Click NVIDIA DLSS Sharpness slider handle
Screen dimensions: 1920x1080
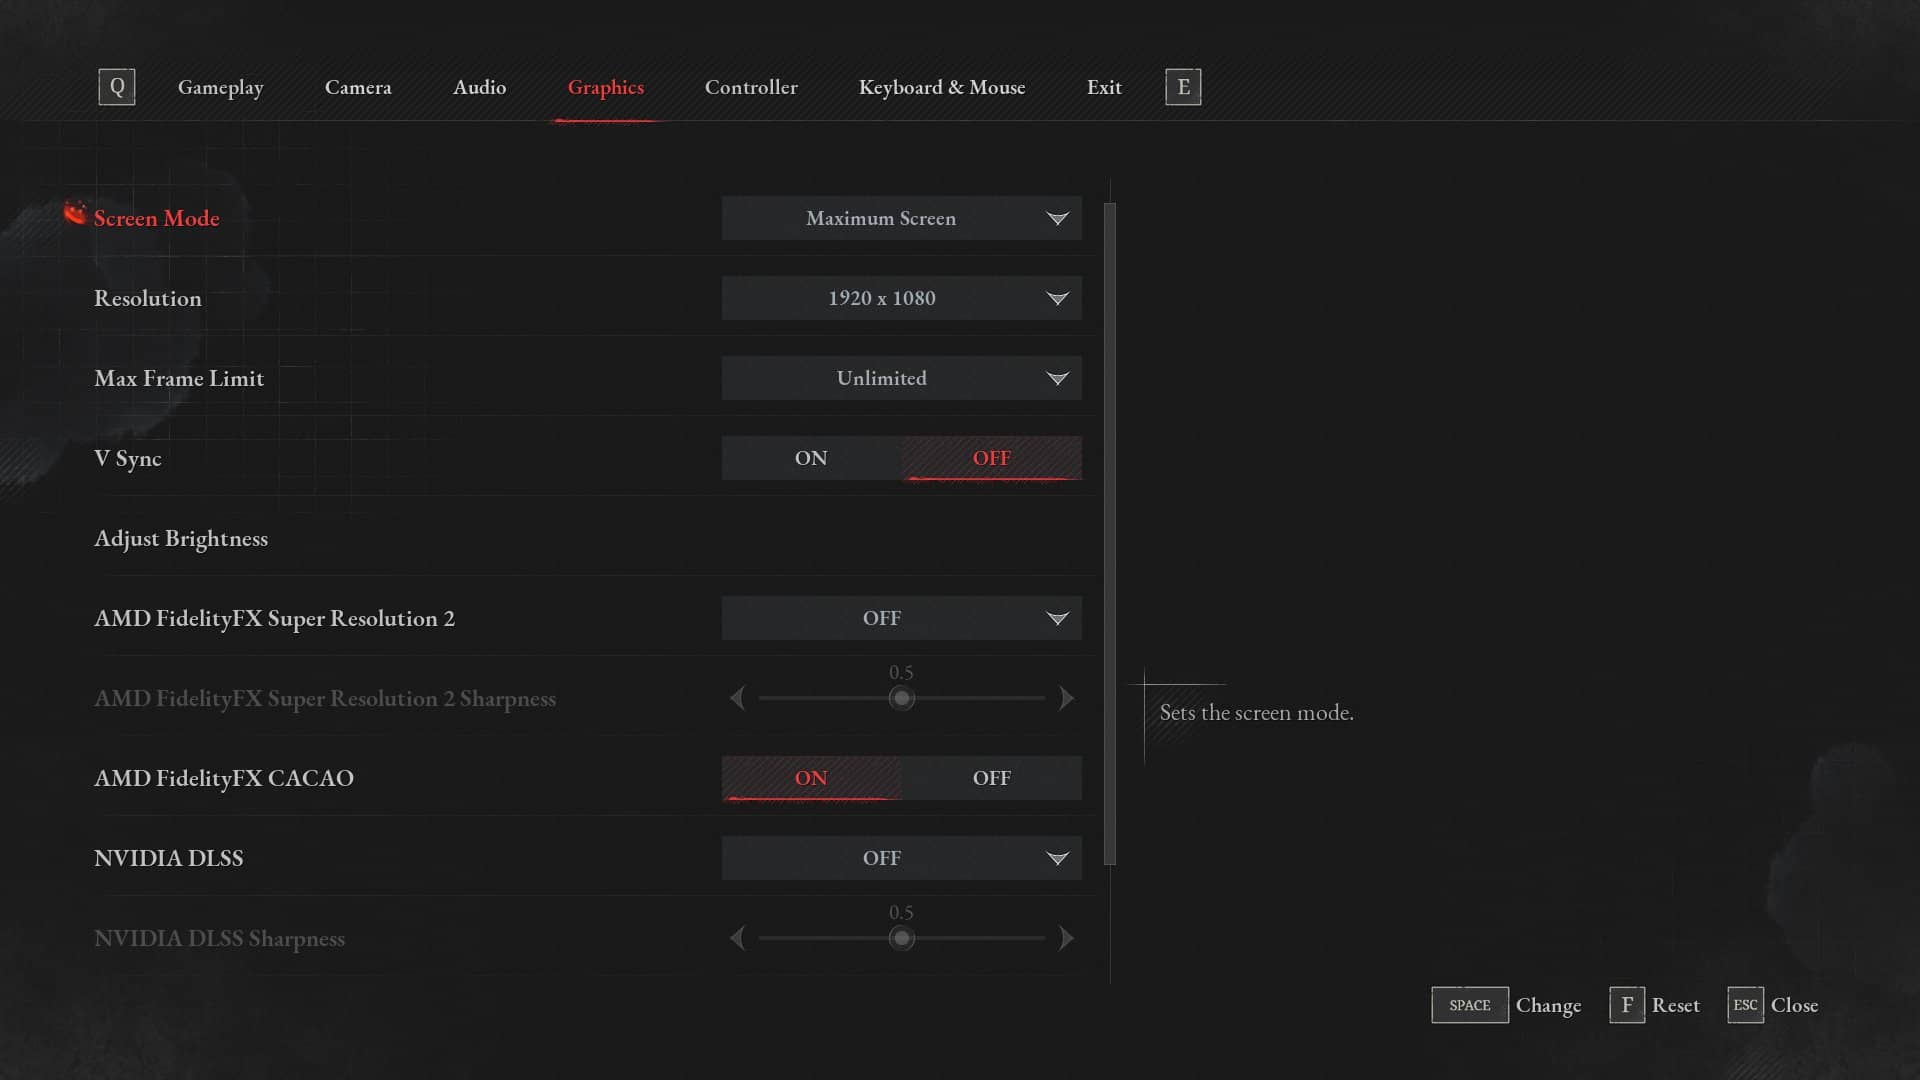coord(902,938)
